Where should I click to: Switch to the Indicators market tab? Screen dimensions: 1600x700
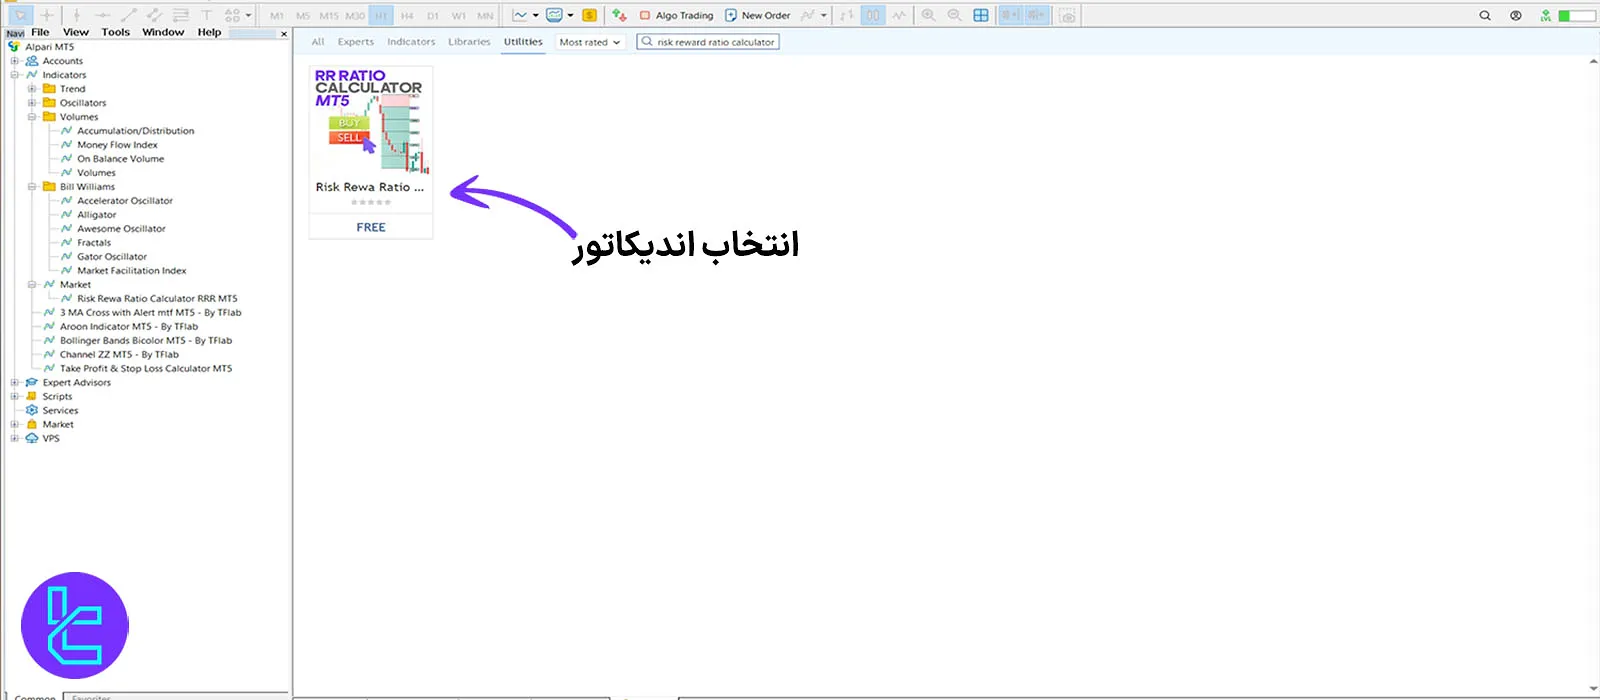click(411, 42)
